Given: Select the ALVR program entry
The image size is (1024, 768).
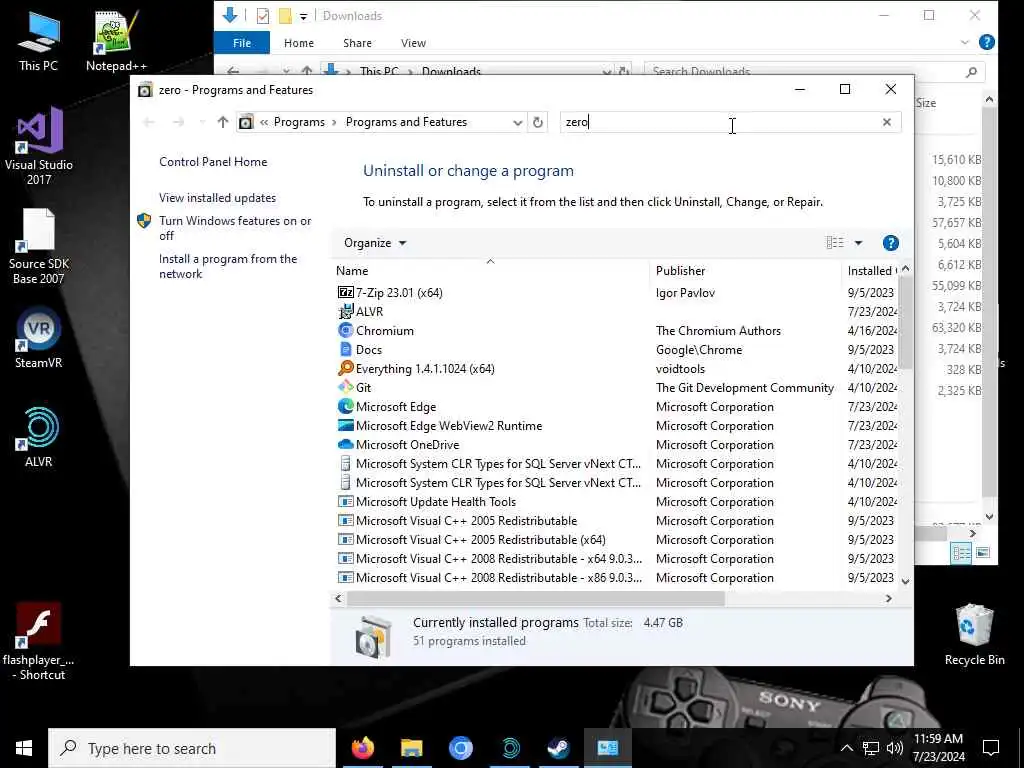Looking at the screenshot, I should coord(360,312).
